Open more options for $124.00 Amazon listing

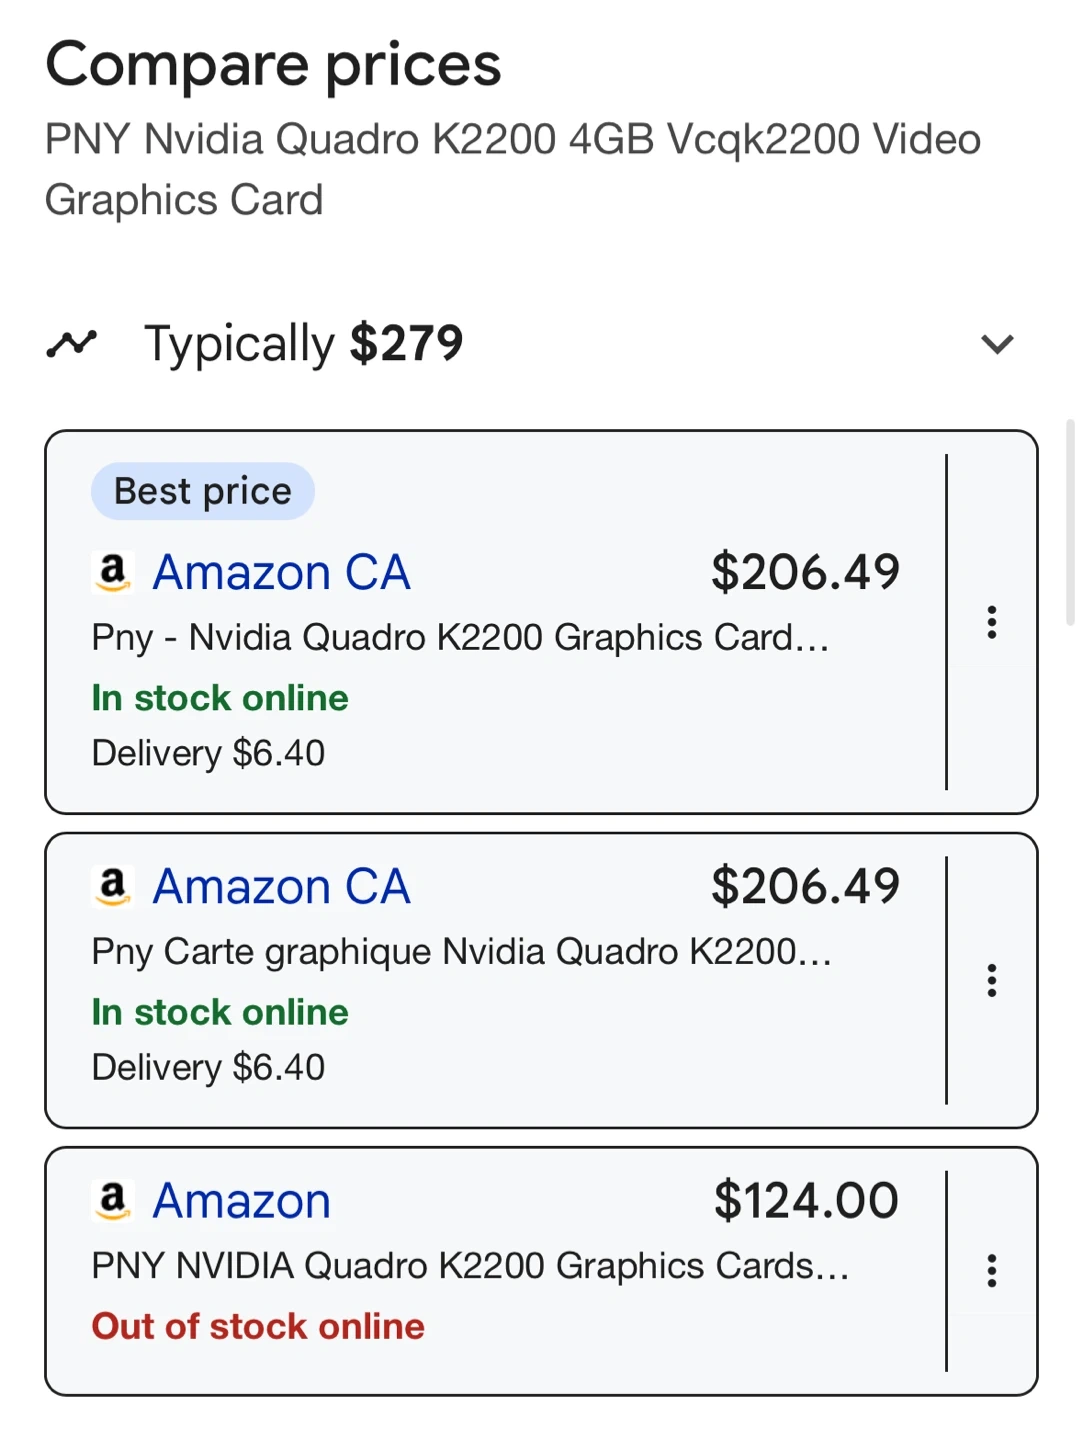coord(991,1270)
